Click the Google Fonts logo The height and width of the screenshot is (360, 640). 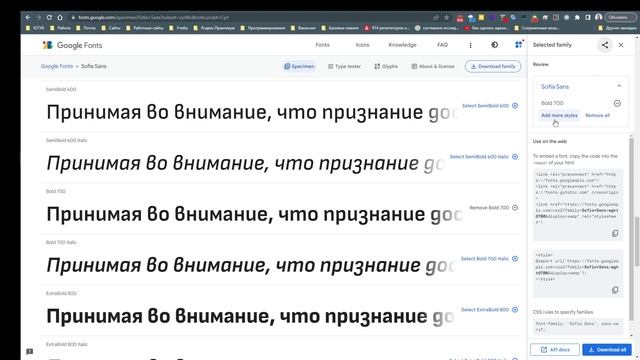point(72,45)
